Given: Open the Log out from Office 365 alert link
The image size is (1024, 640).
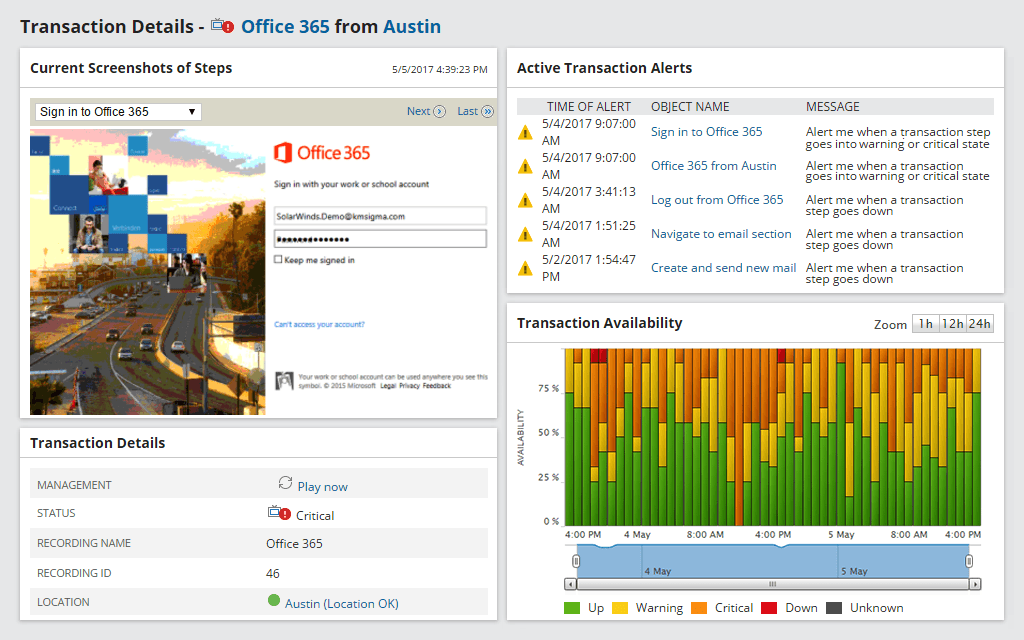Looking at the screenshot, I should 718,199.
